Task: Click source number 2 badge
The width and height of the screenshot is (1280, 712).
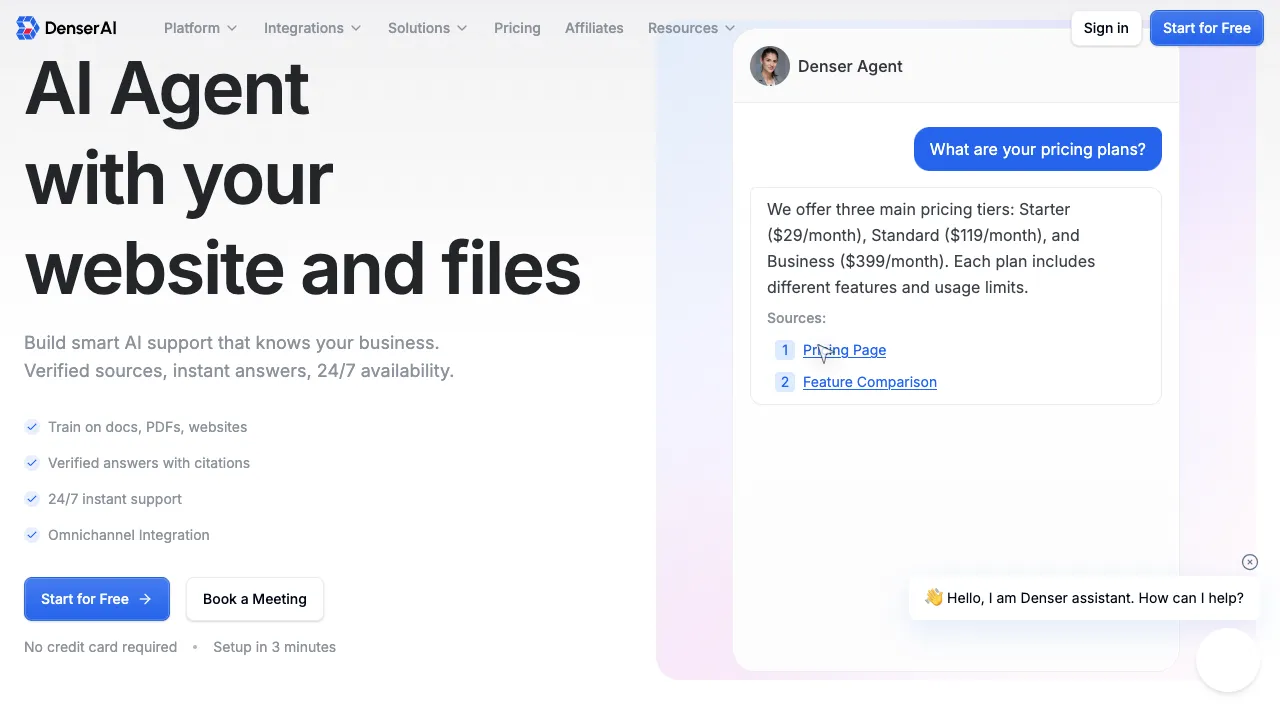Action: [x=785, y=382]
